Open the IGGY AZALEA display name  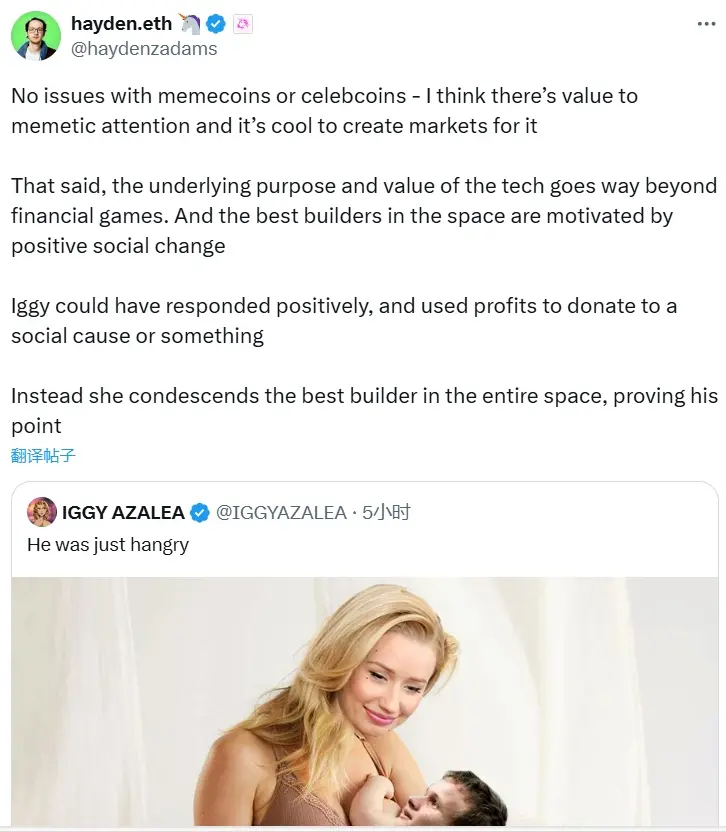[123, 513]
